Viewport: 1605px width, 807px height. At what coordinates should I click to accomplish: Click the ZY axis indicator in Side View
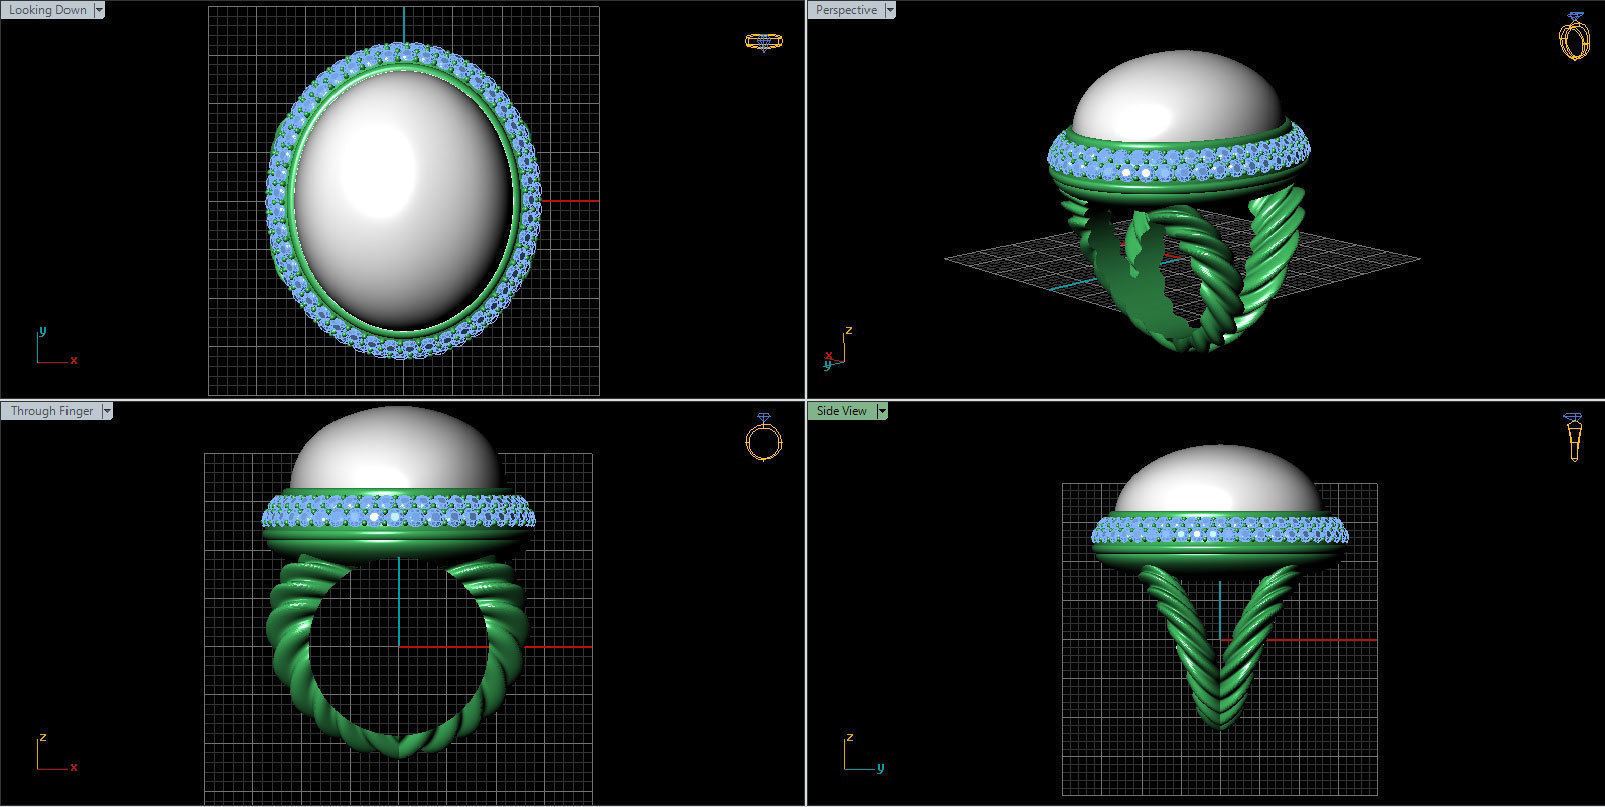(x=863, y=753)
